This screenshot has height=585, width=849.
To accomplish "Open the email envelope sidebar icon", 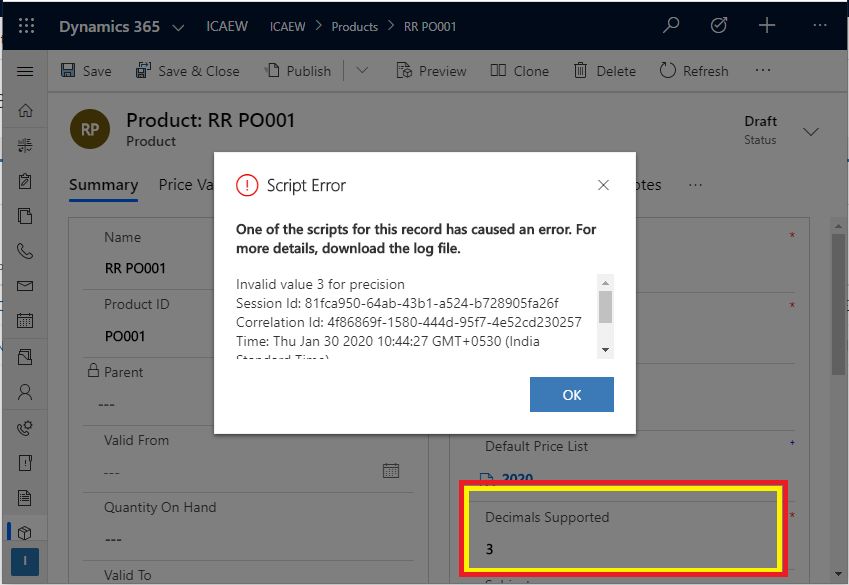I will coord(25,286).
